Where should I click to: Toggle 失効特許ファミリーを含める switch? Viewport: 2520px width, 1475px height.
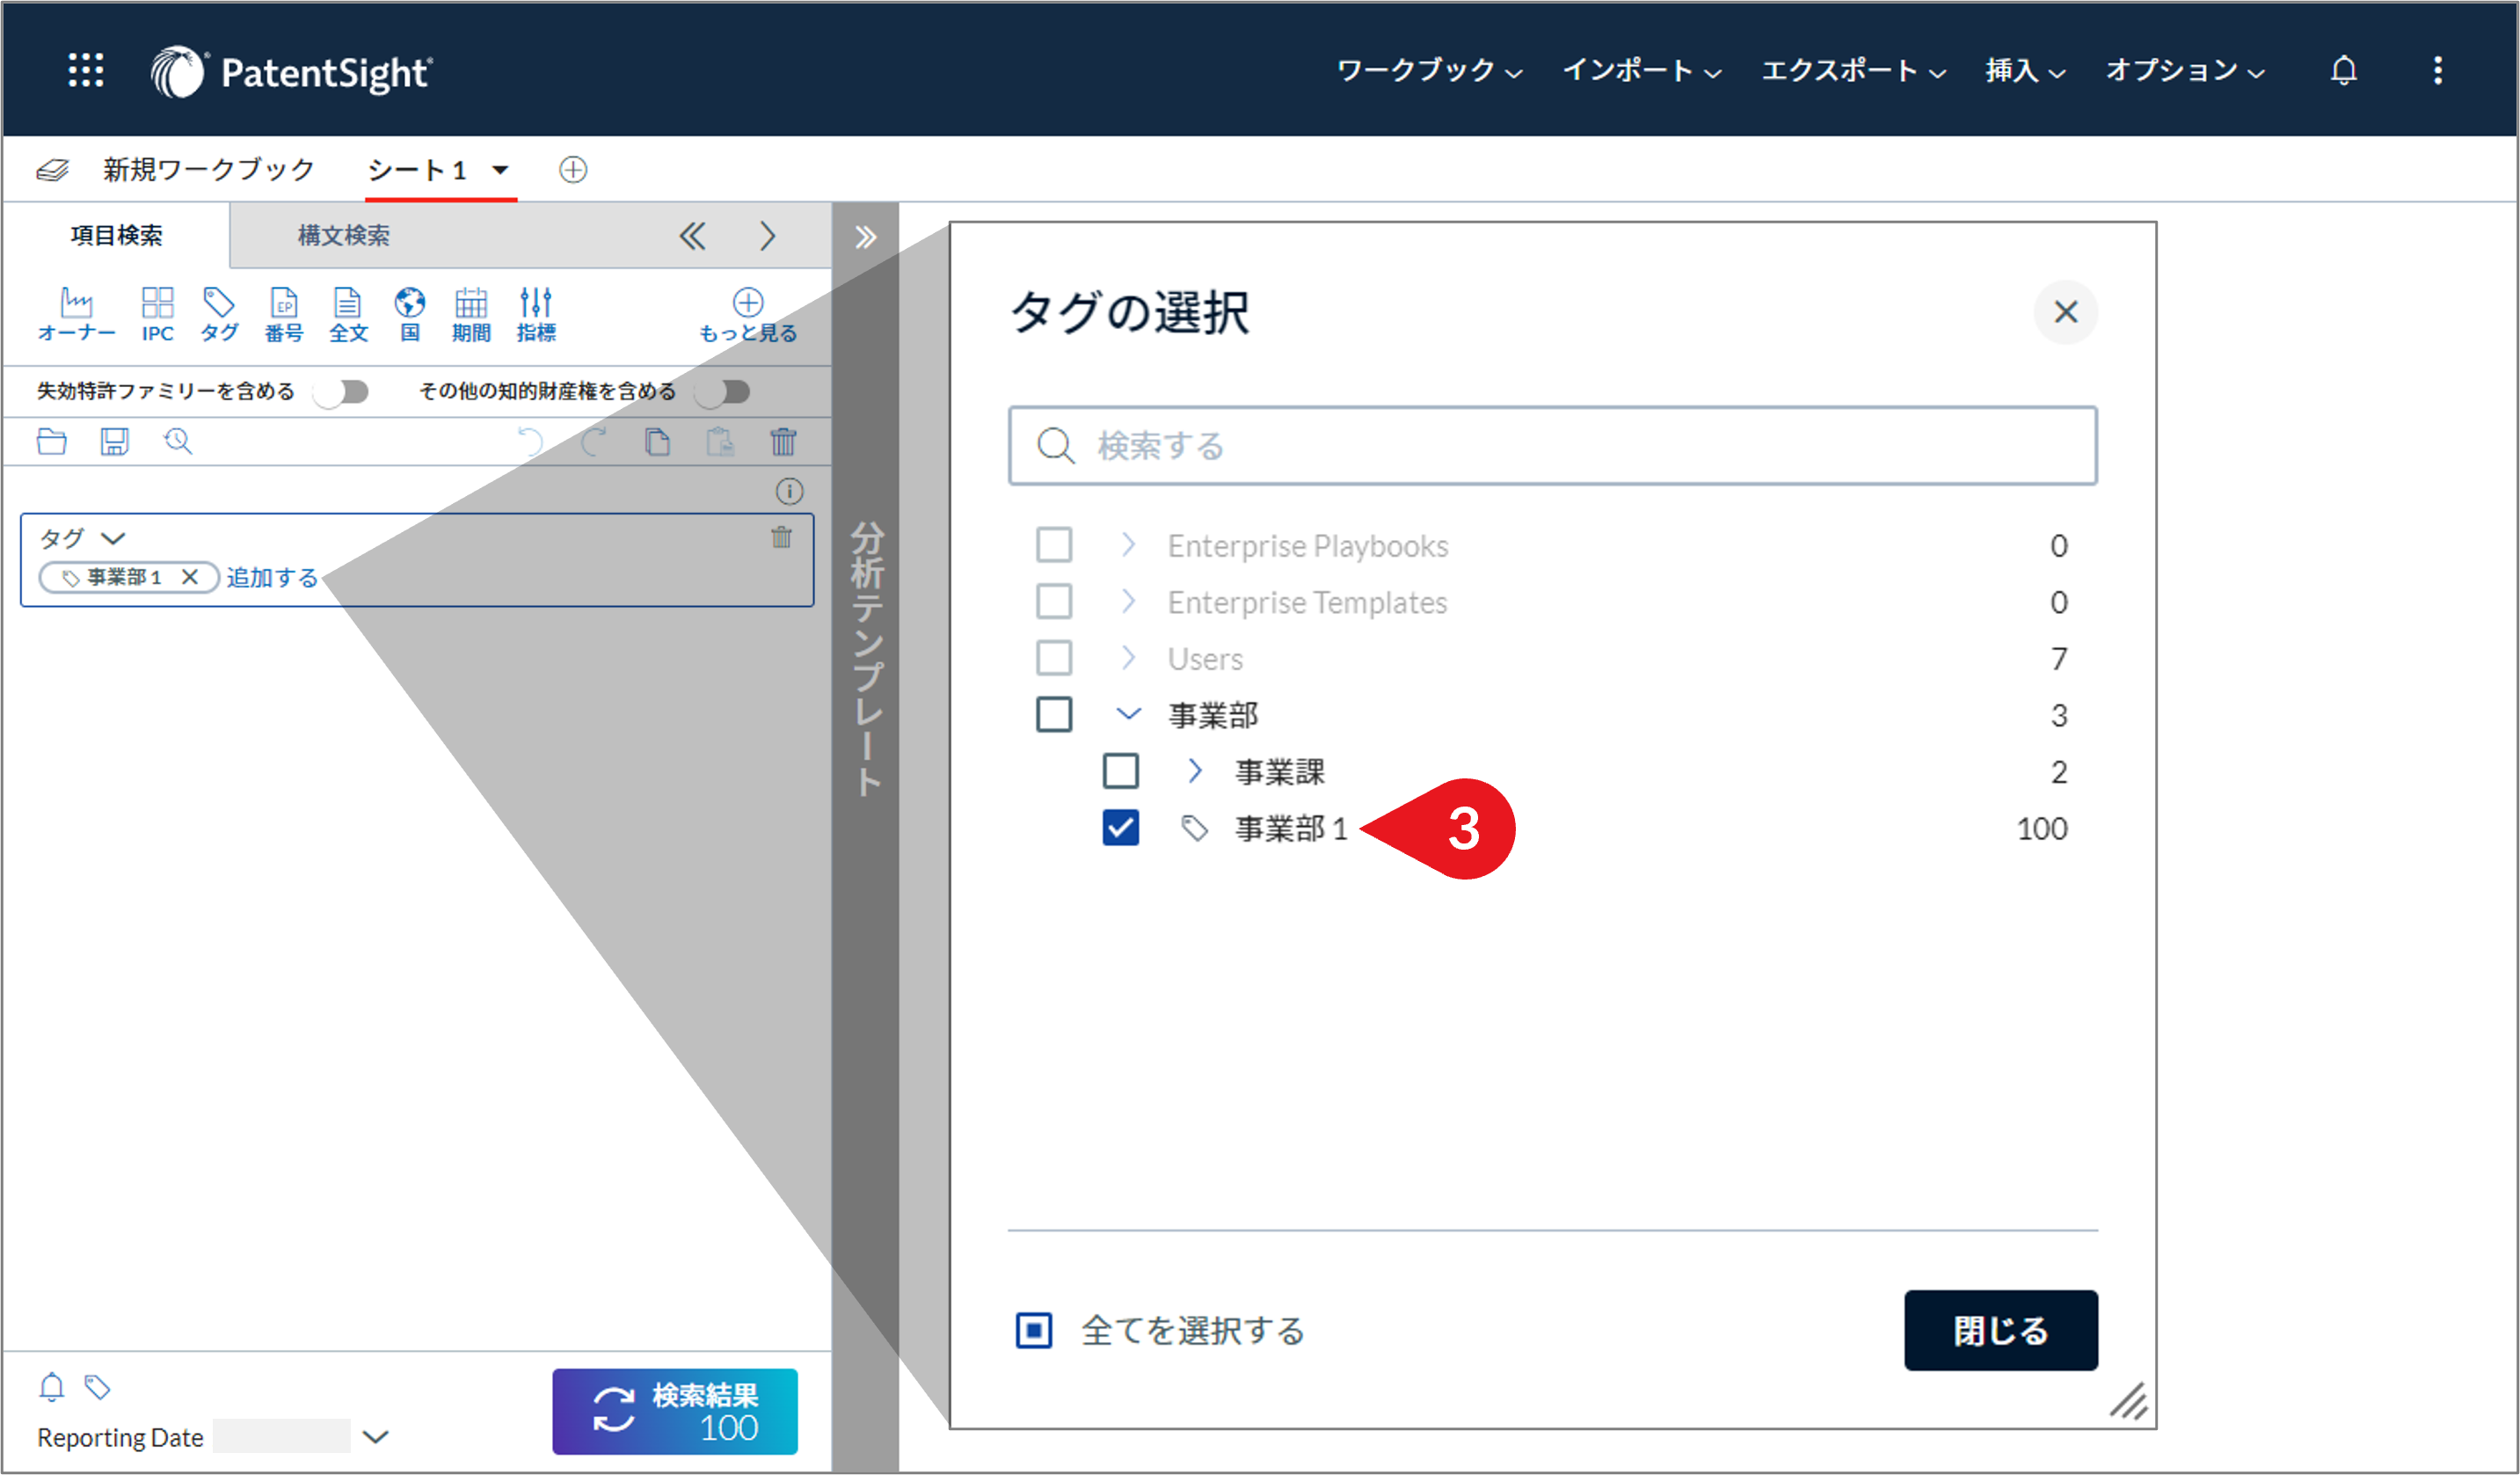click(x=342, y=391)
